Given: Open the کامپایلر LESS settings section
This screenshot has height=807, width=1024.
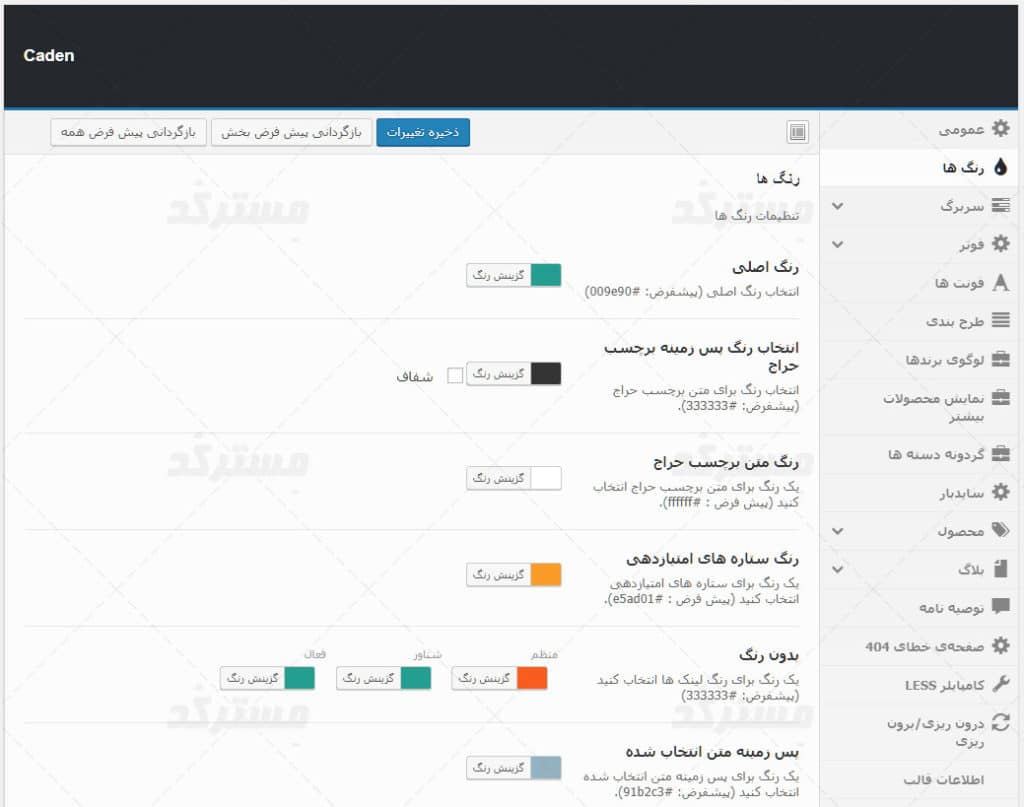Looking at the screenshot, I should pyautogui.click(x=919, y=685).
